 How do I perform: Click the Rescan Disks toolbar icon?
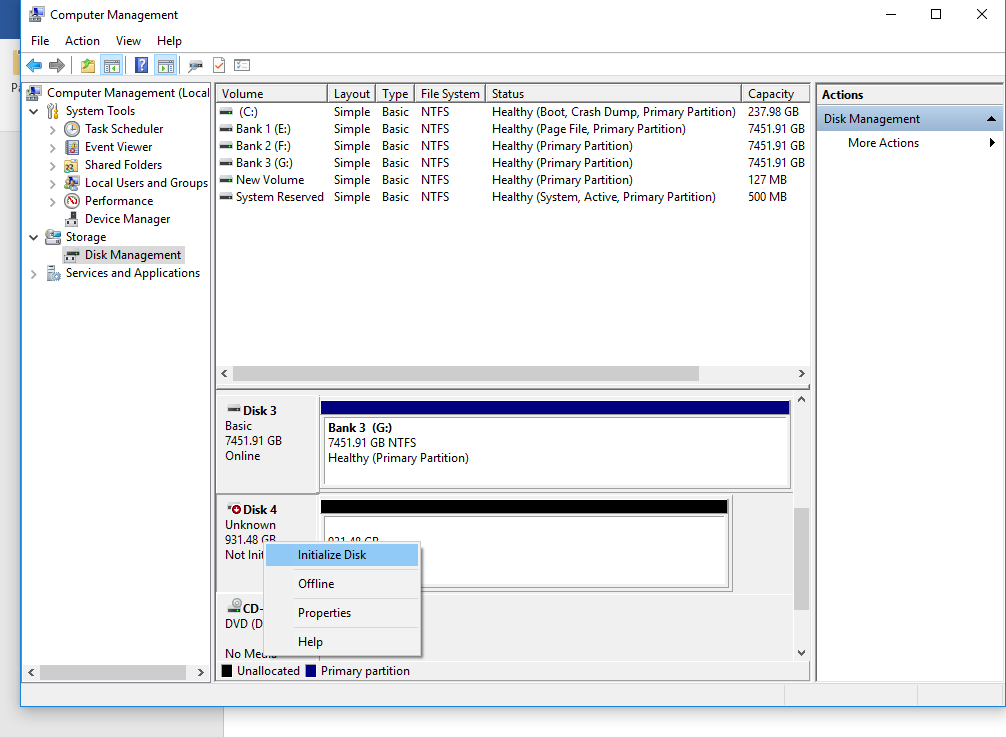[x=195, y=66]
